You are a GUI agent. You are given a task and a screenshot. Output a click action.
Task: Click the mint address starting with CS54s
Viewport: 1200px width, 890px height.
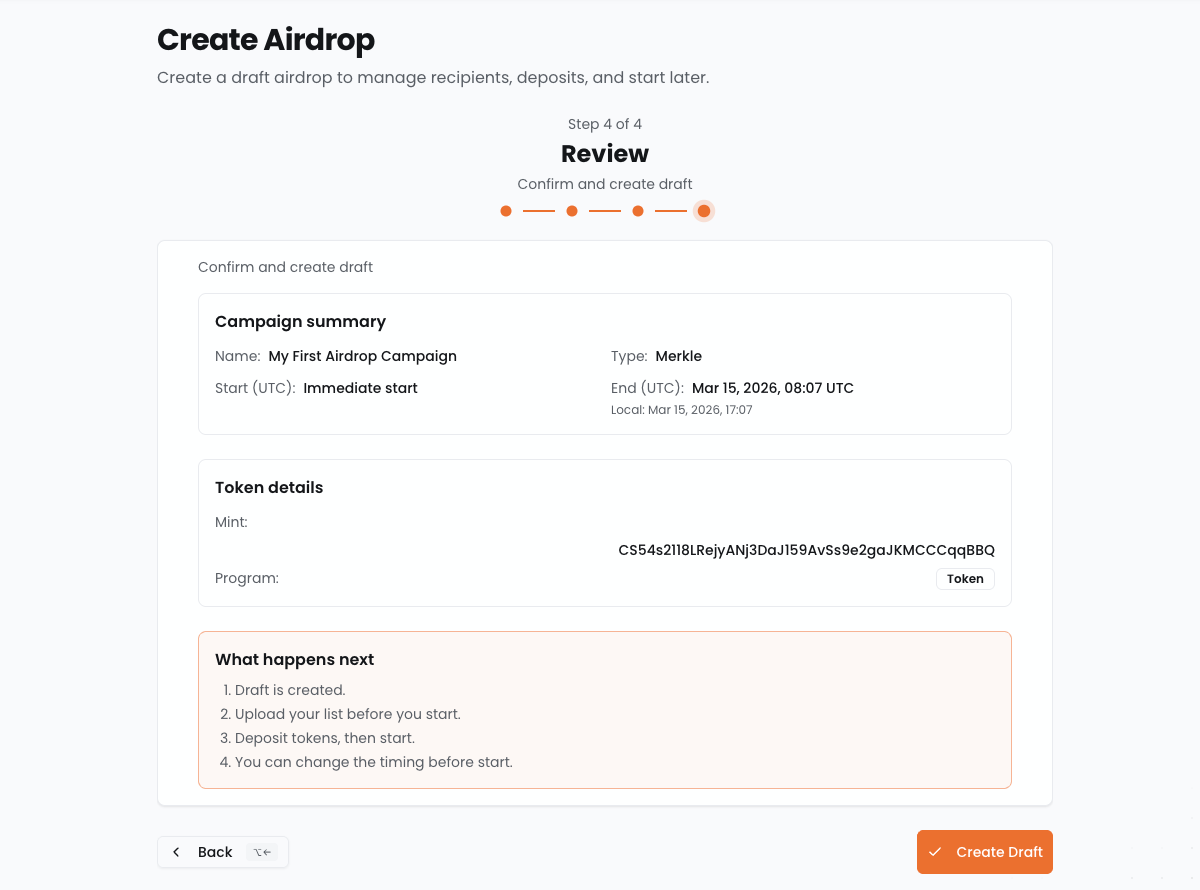(x=806, y=550)
